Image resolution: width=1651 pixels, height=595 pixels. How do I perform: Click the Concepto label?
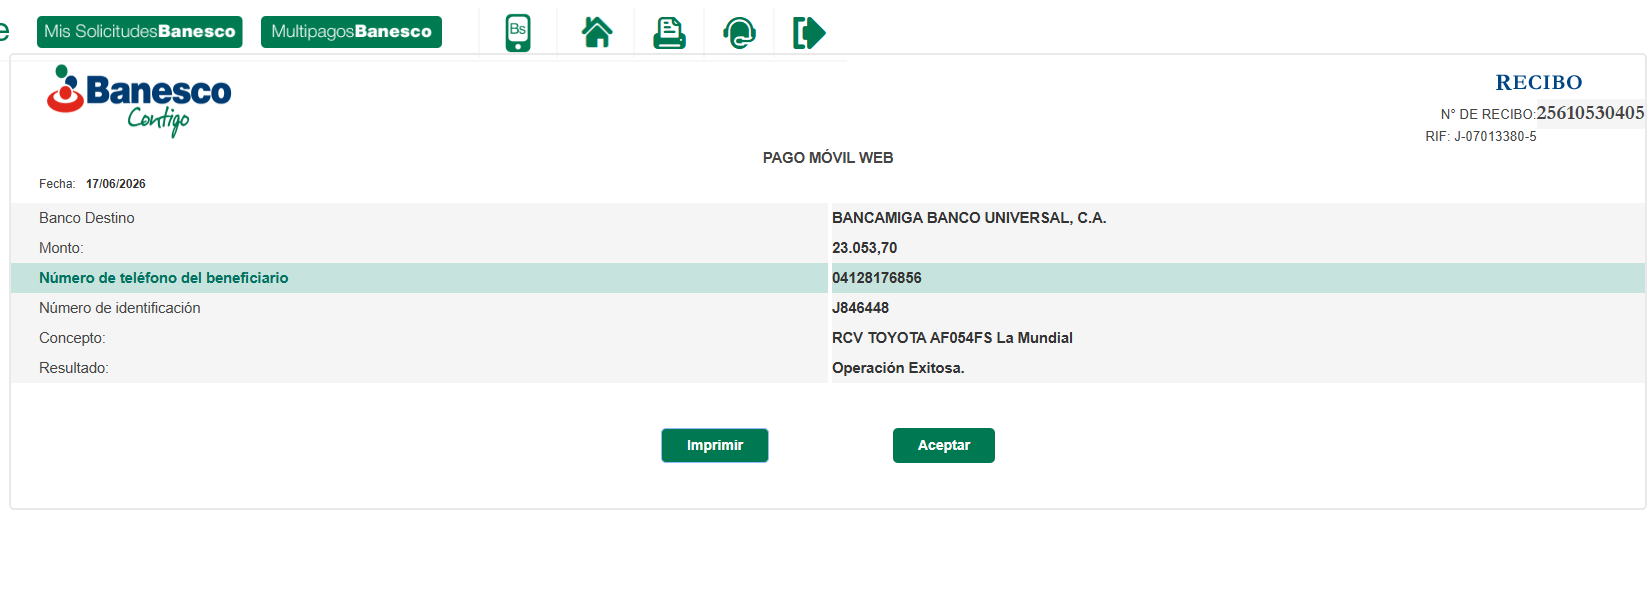(72, 338)
